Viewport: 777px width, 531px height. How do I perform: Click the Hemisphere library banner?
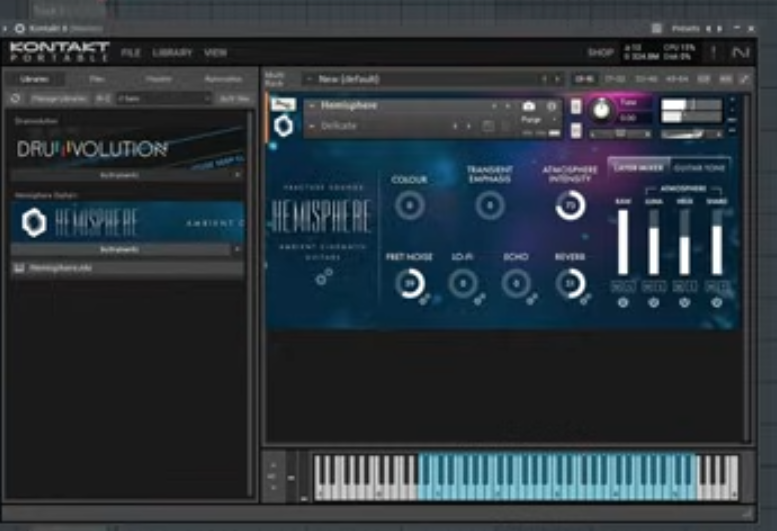pyautogui.click(x=128, y=222)
